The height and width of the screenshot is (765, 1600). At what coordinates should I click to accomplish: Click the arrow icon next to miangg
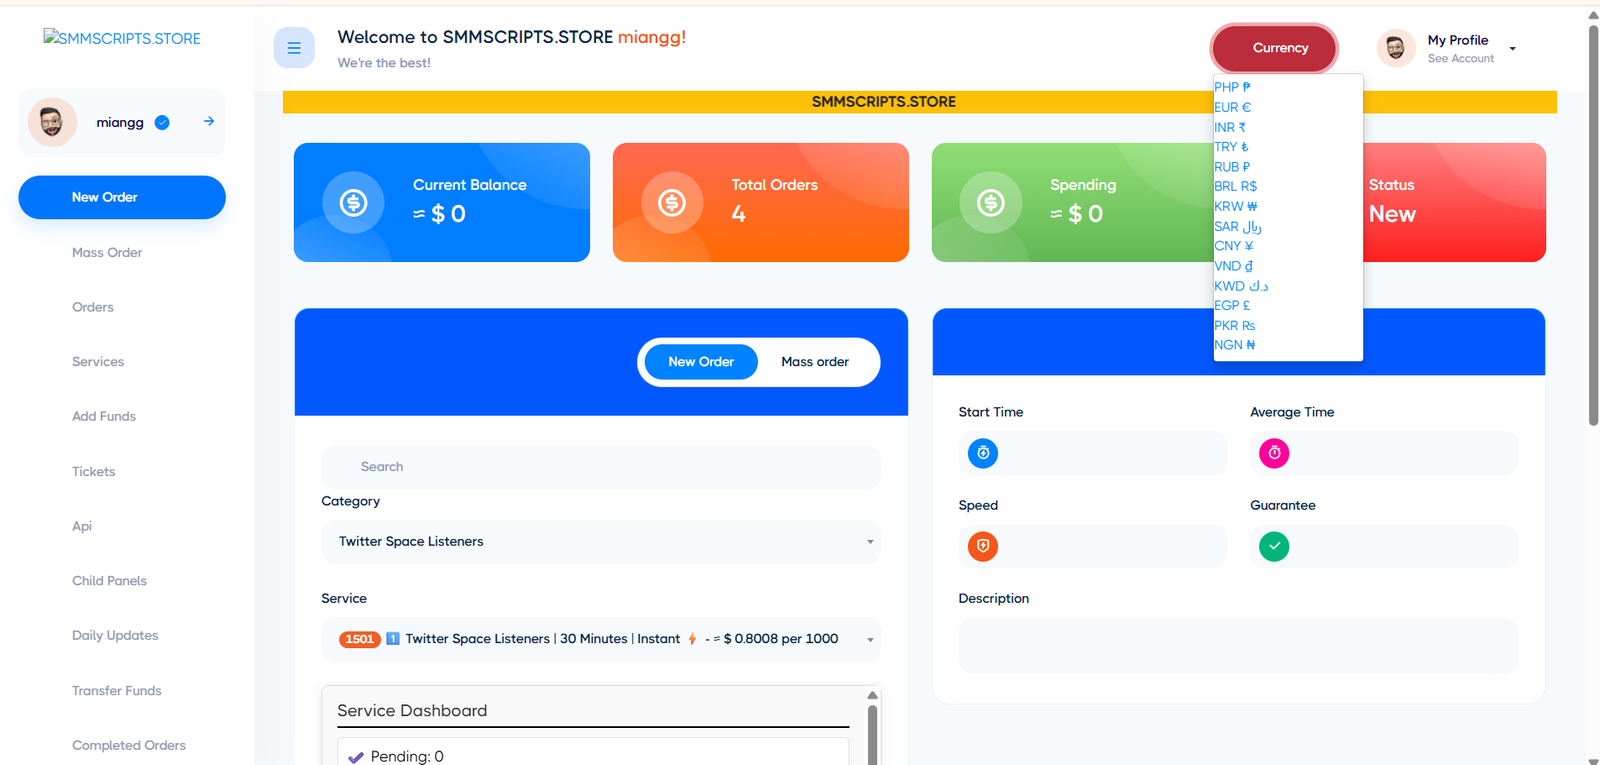coord(209,121)
